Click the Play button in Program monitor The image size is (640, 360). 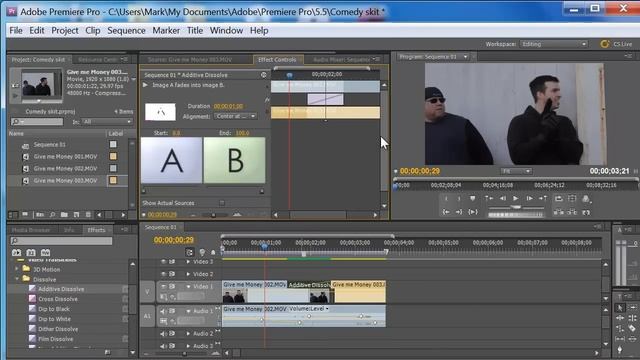click(516, 198)
